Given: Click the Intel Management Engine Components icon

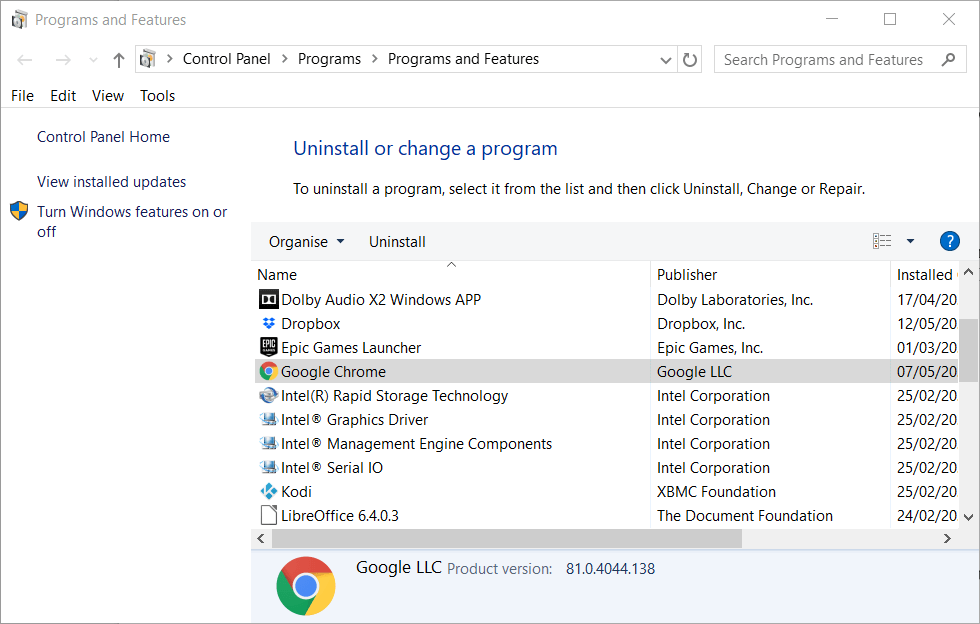Looking at the screenshot, I should coord(269,443).
